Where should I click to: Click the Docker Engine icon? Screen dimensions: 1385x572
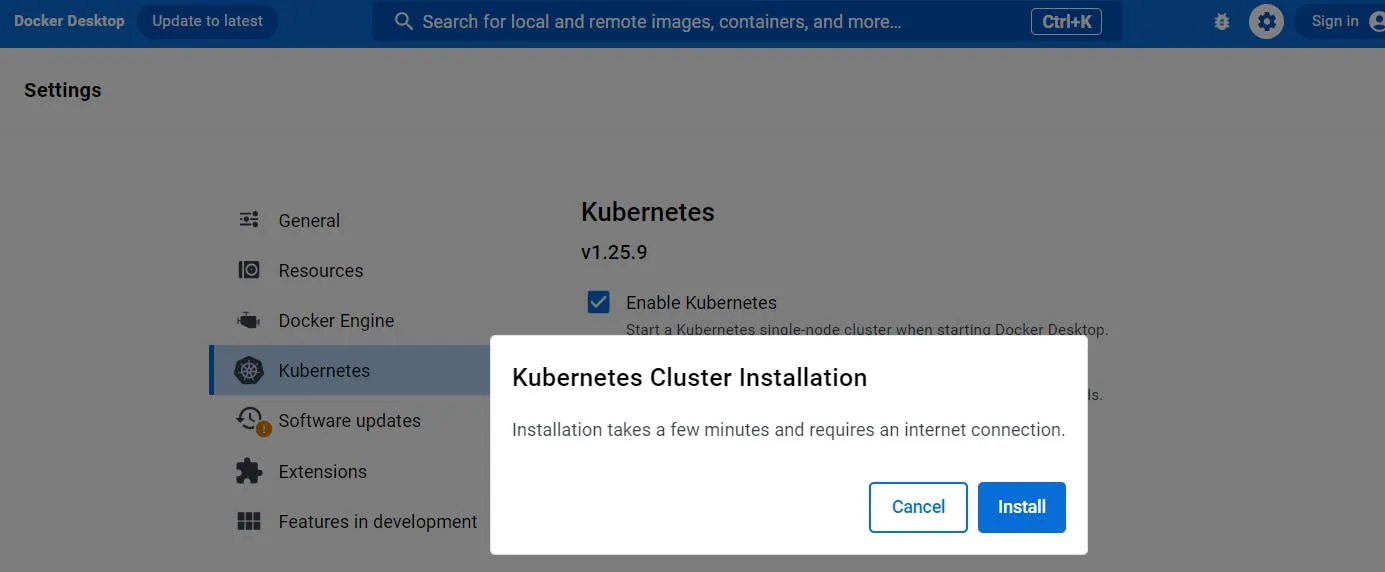click(x=248, y=320)
